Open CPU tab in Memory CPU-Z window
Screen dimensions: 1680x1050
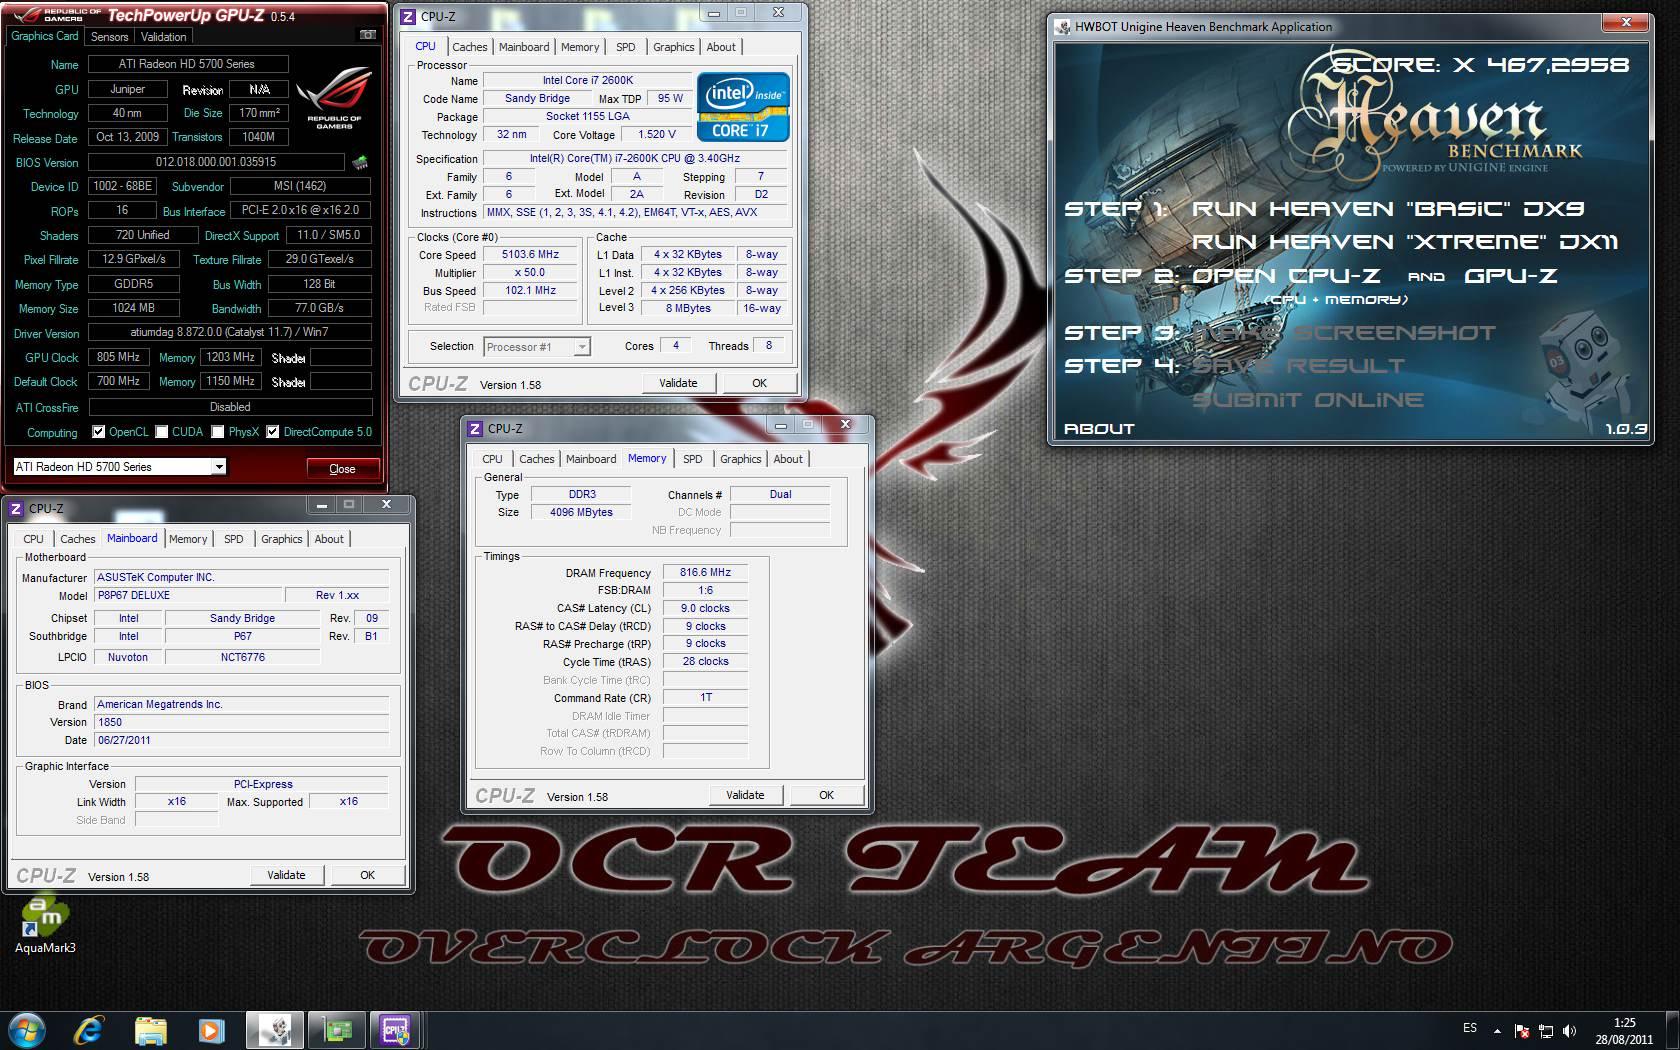[492, 459]
